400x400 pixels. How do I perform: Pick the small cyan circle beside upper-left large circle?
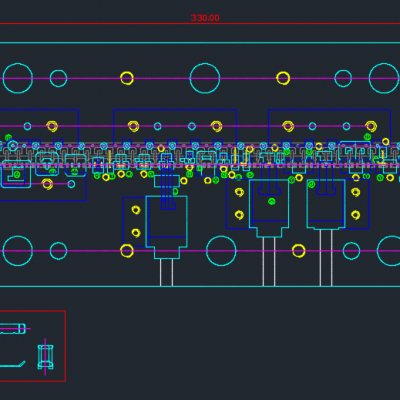click(58, 78)
